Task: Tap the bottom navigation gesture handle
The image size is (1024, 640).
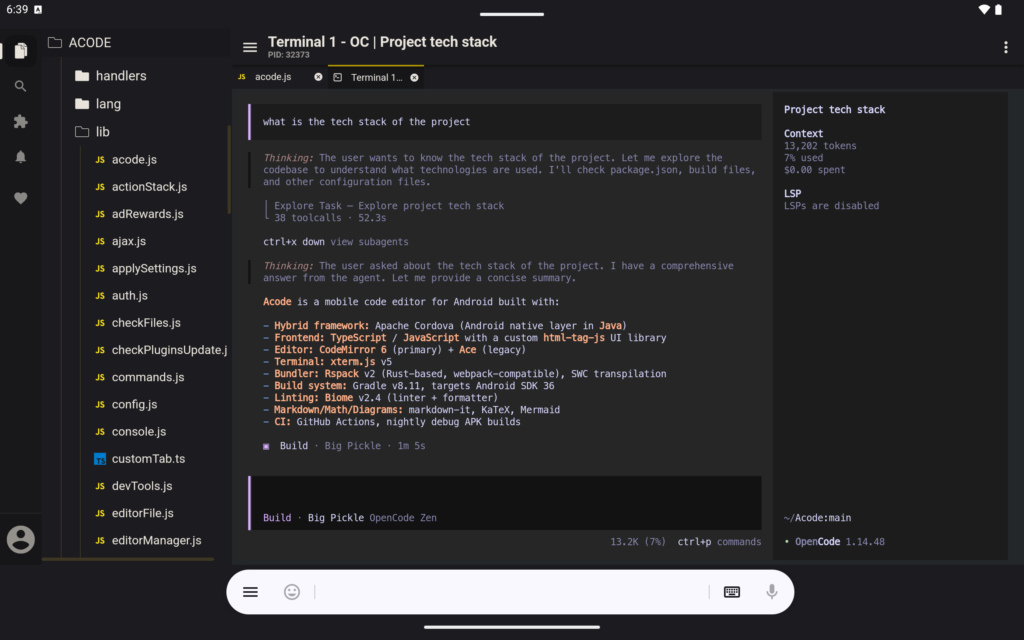Action: [x=512, y=627]
